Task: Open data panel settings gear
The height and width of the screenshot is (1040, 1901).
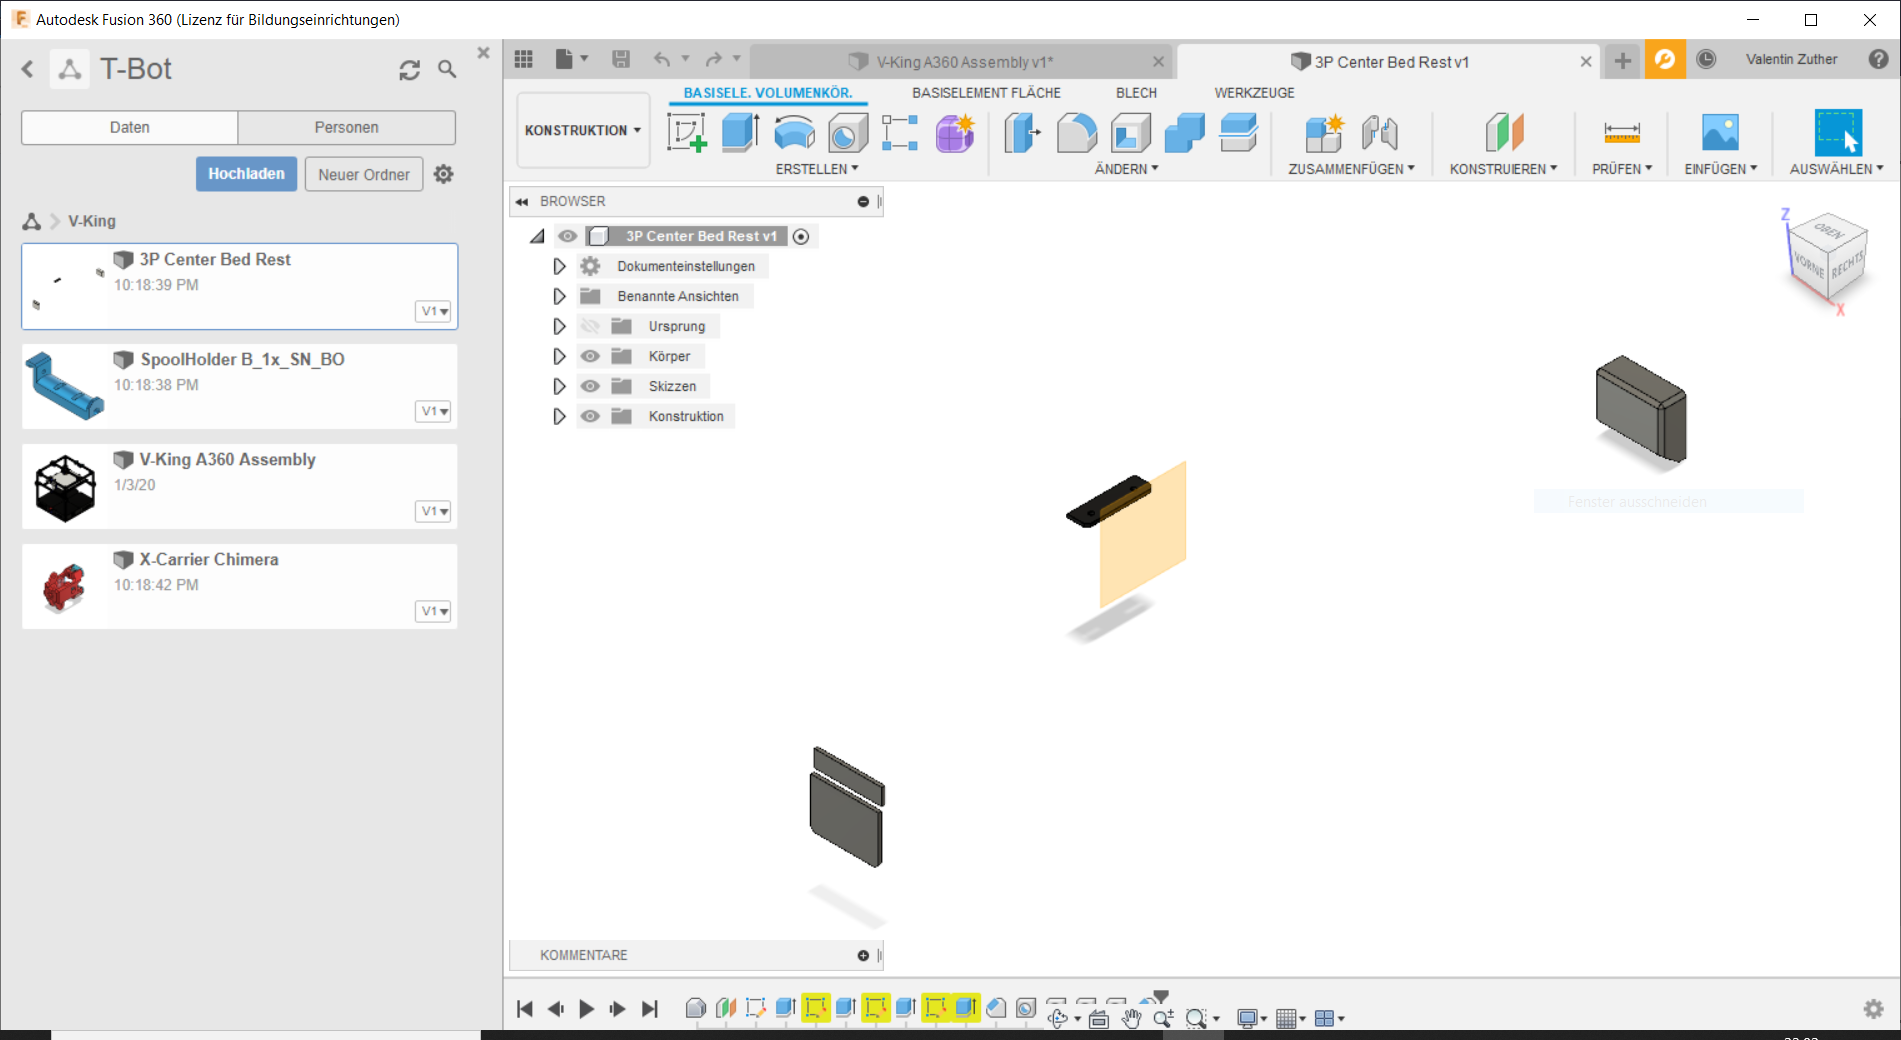Action: click(x=444, y=174)
